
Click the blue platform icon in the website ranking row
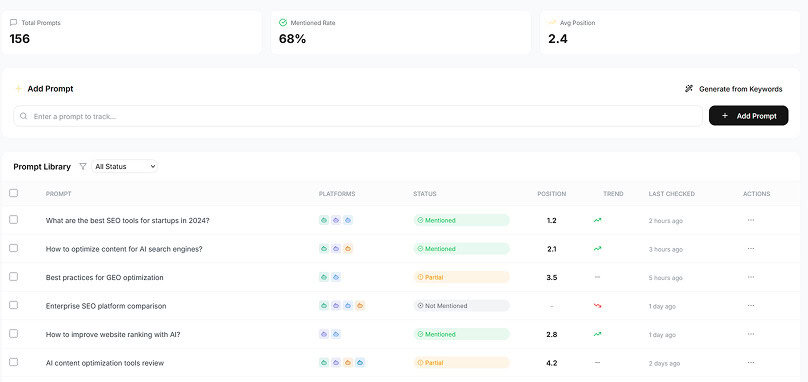(336, 334)
